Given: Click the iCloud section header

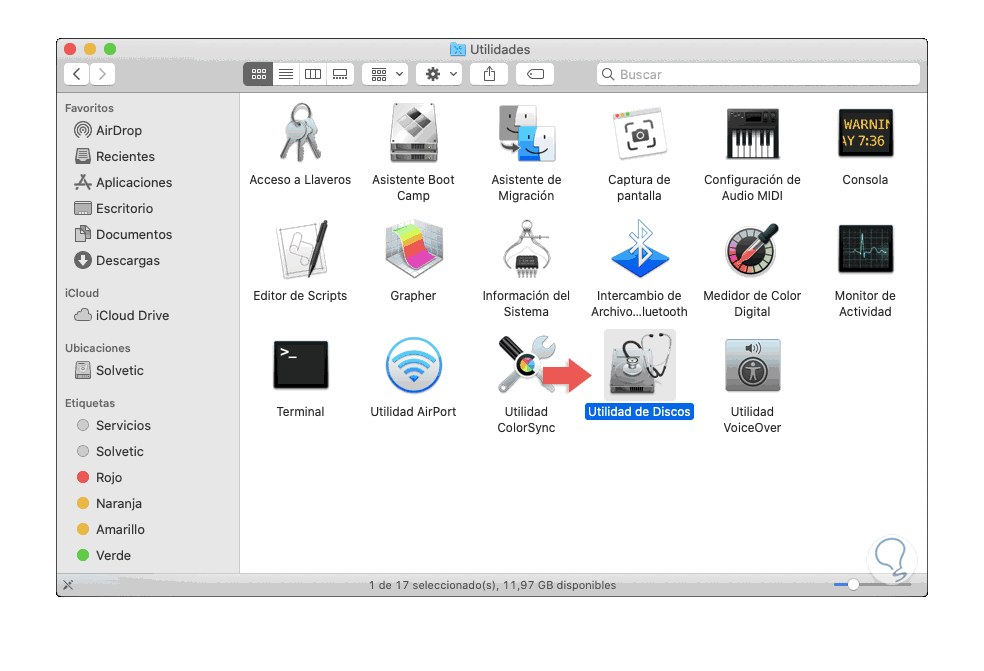Looking at the screenshot, I should 82,293.
